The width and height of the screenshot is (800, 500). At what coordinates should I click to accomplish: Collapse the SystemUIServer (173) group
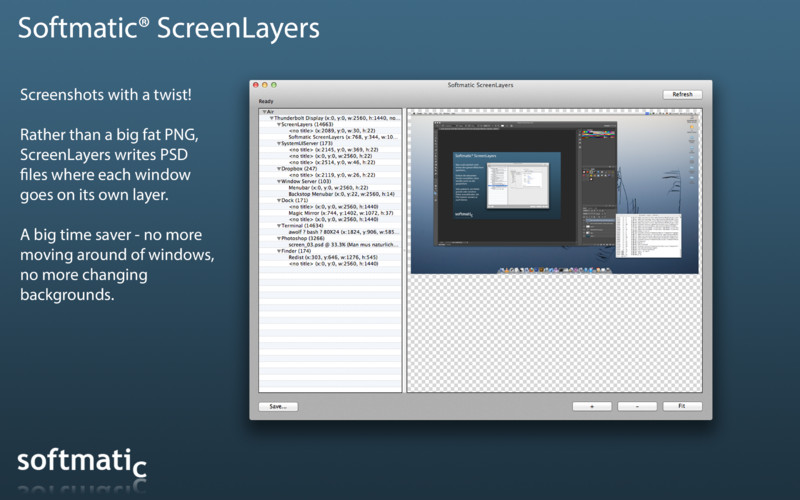point(279,143)
